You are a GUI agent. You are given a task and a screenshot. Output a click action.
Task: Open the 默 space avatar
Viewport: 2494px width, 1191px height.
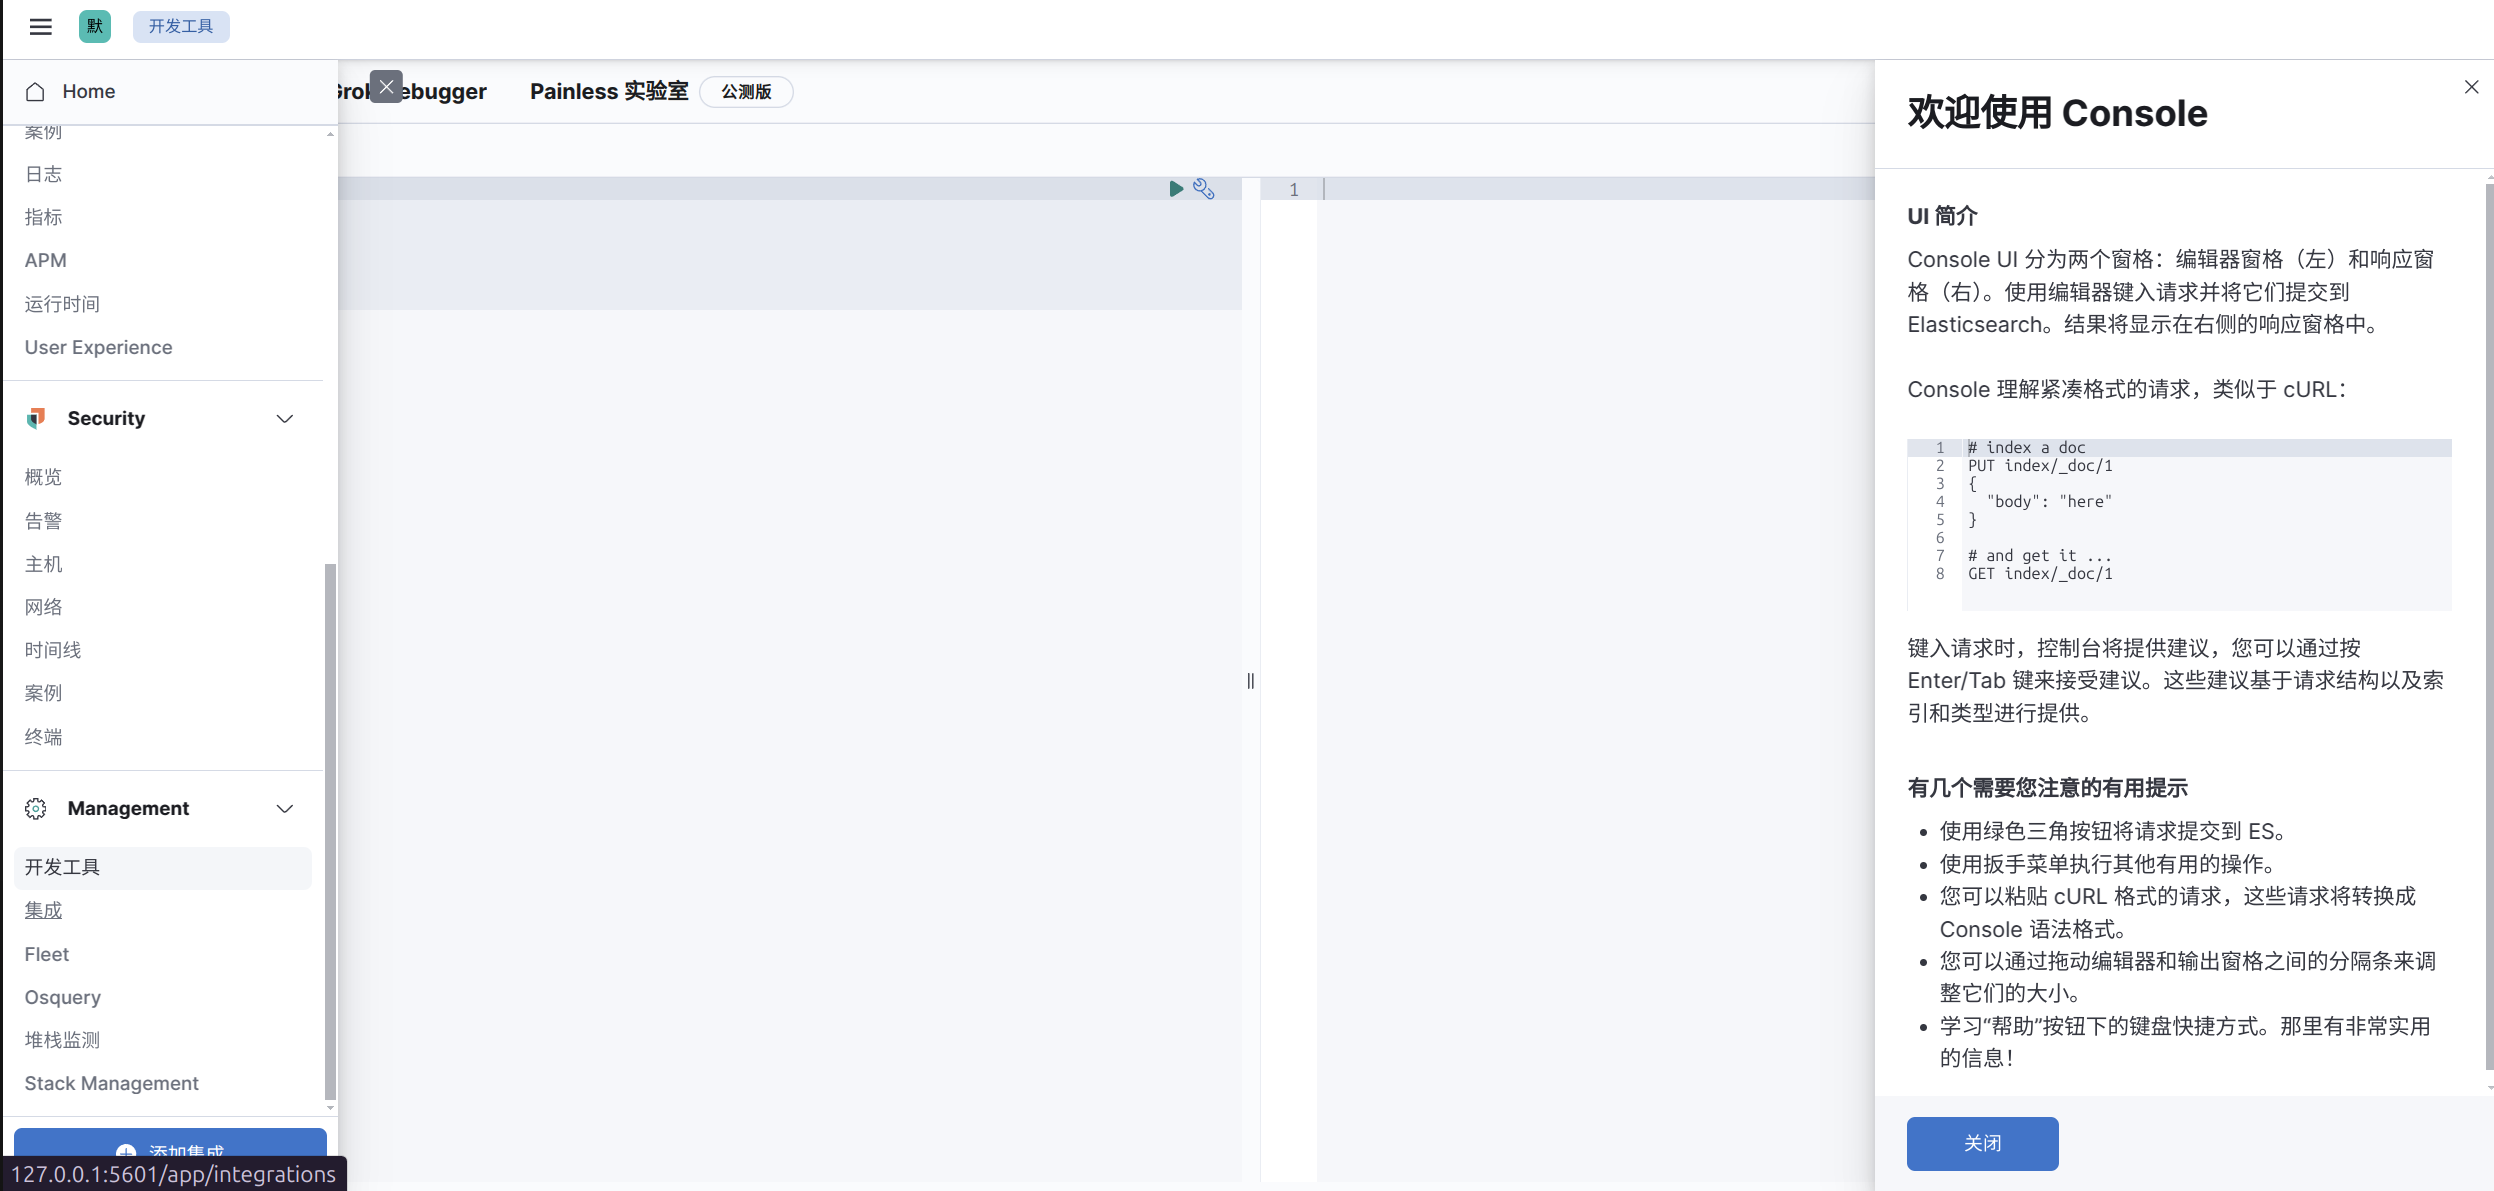point(95,27)
